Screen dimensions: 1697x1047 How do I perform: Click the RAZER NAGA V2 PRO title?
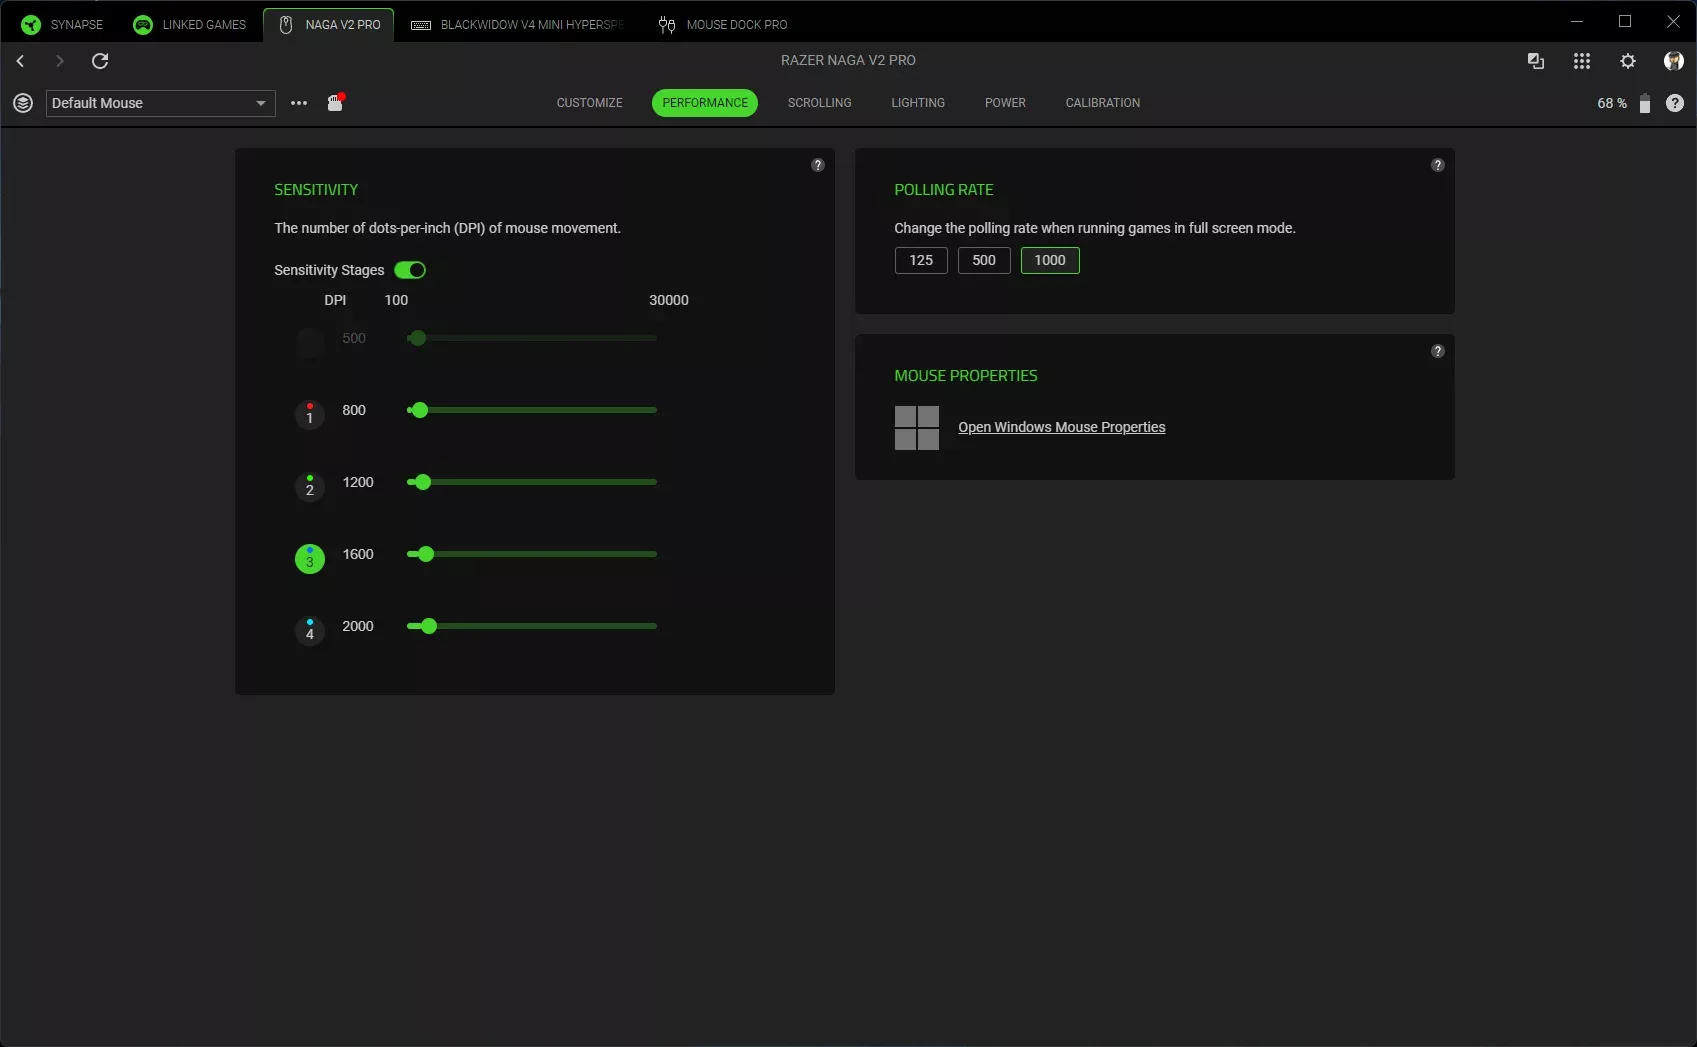(848, 60)
